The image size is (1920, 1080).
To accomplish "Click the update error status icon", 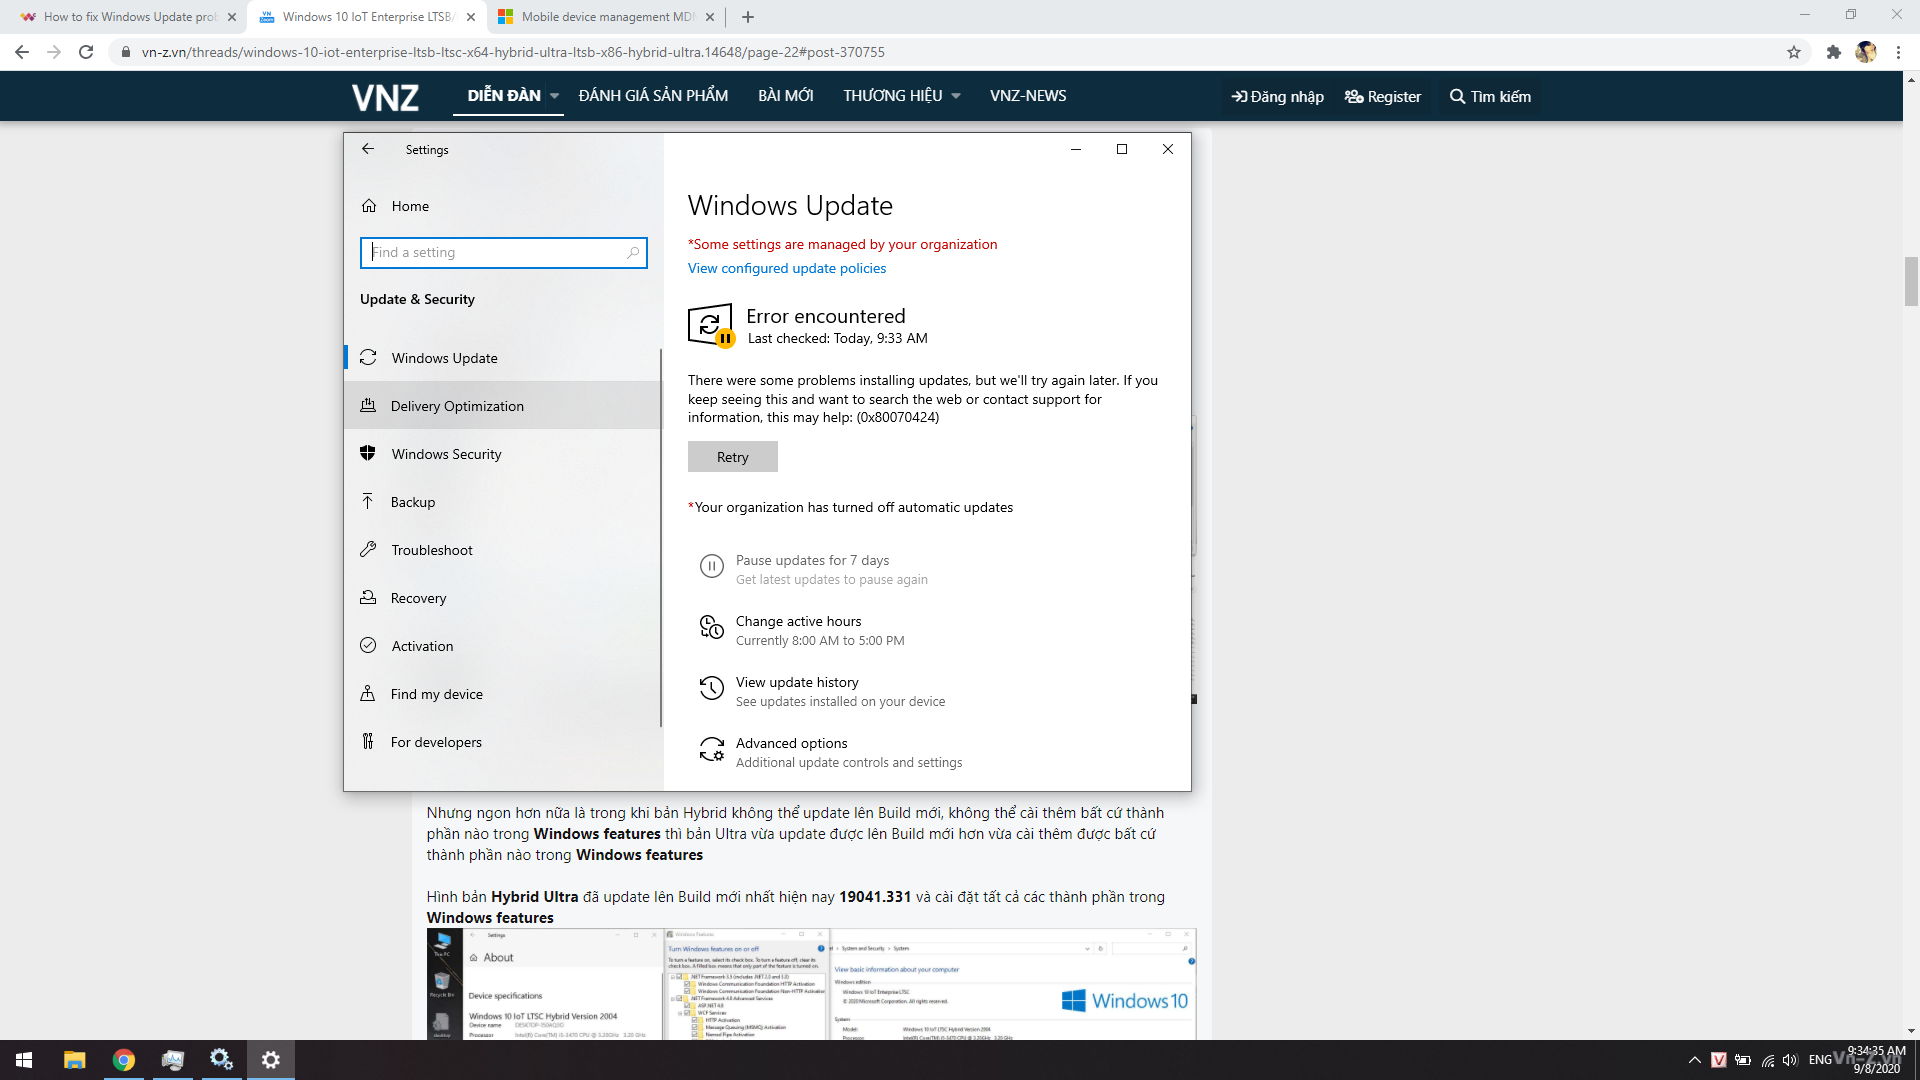I will point(711,326).
